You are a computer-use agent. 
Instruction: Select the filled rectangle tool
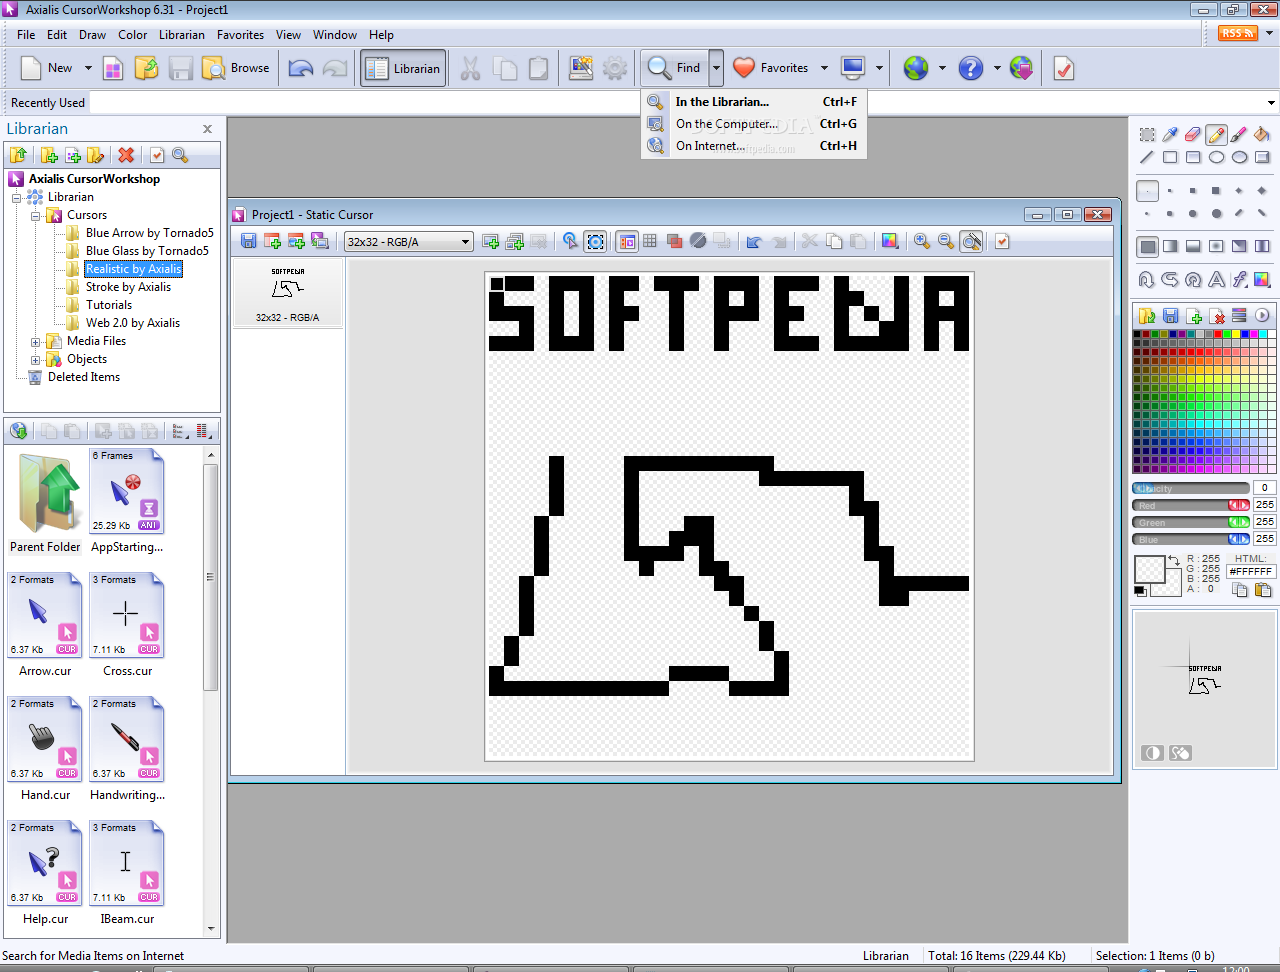[x=1193, y=157]
